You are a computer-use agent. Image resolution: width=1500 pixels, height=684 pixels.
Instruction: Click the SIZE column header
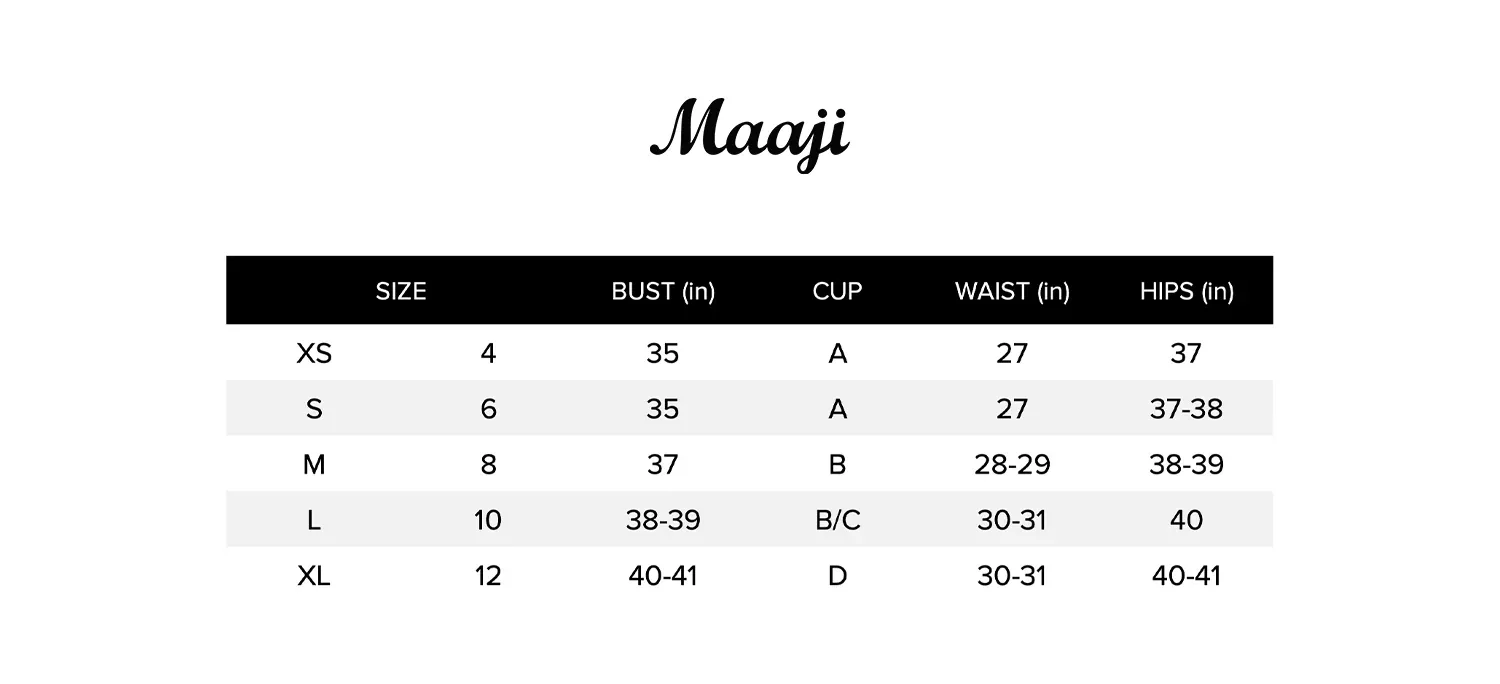[x=401, y=291]
